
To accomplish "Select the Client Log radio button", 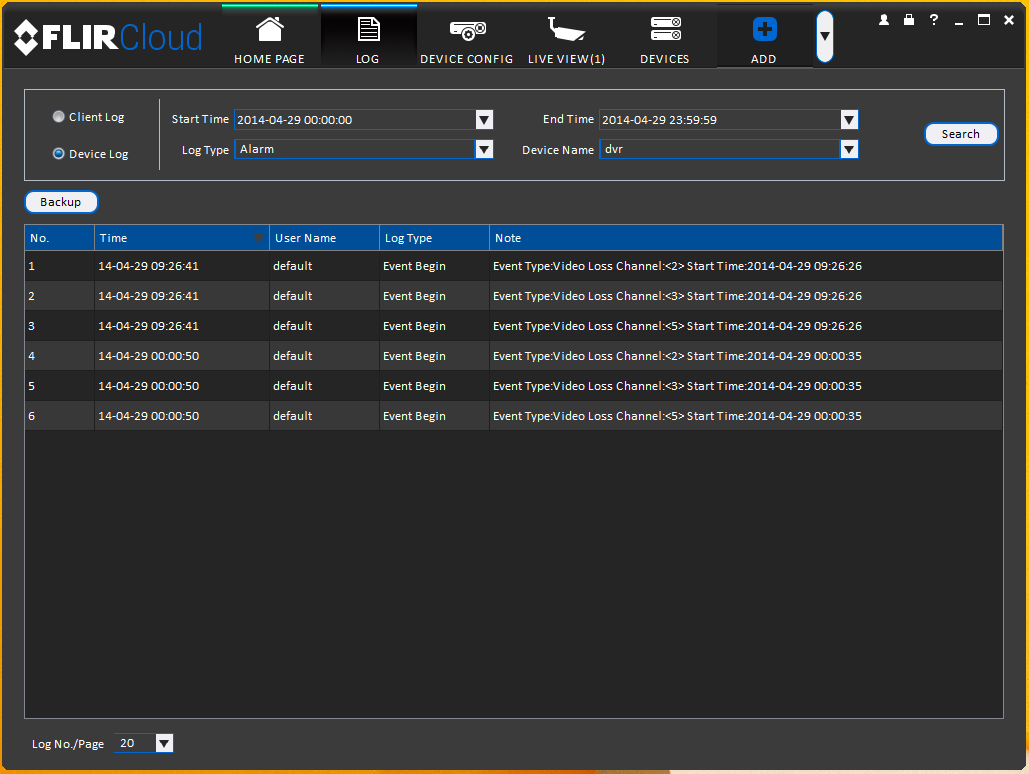I will pos(58,117).
